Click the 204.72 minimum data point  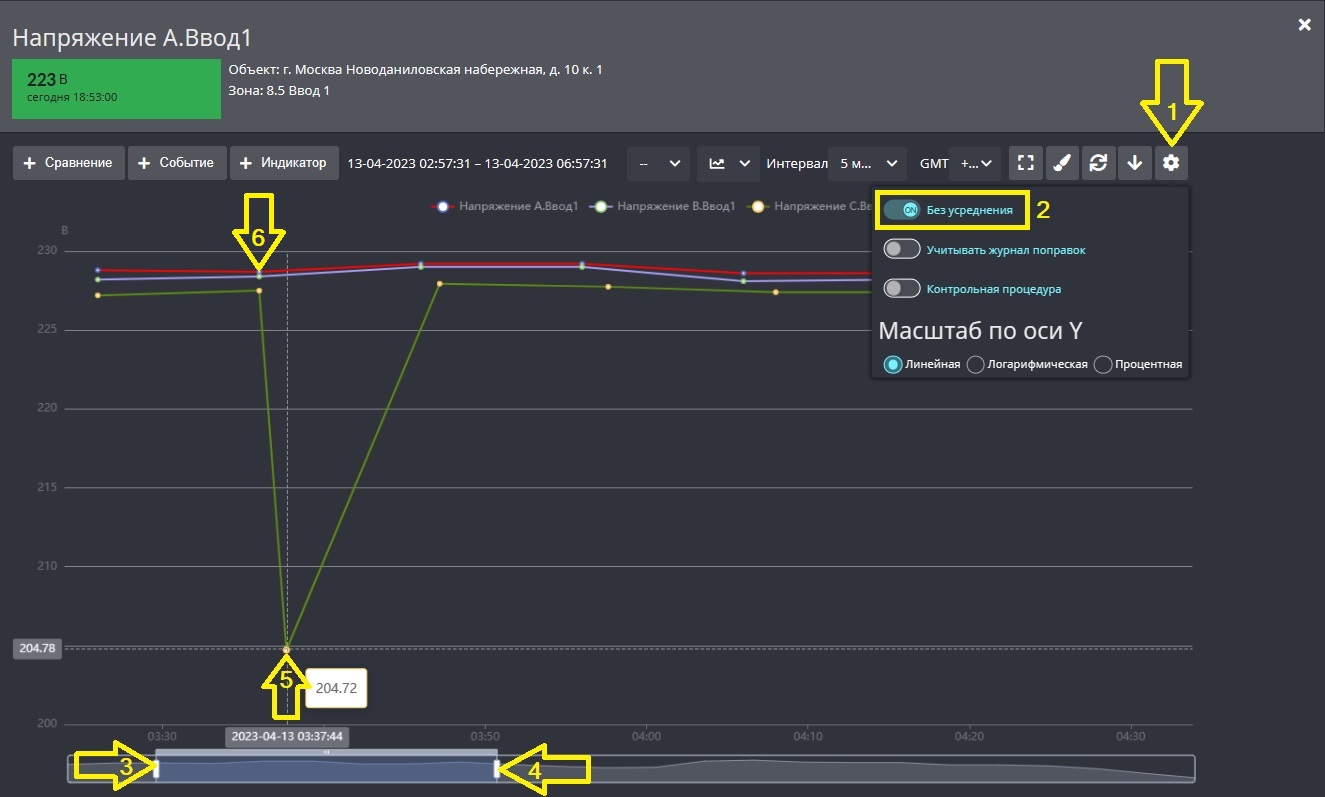[286, 650]
